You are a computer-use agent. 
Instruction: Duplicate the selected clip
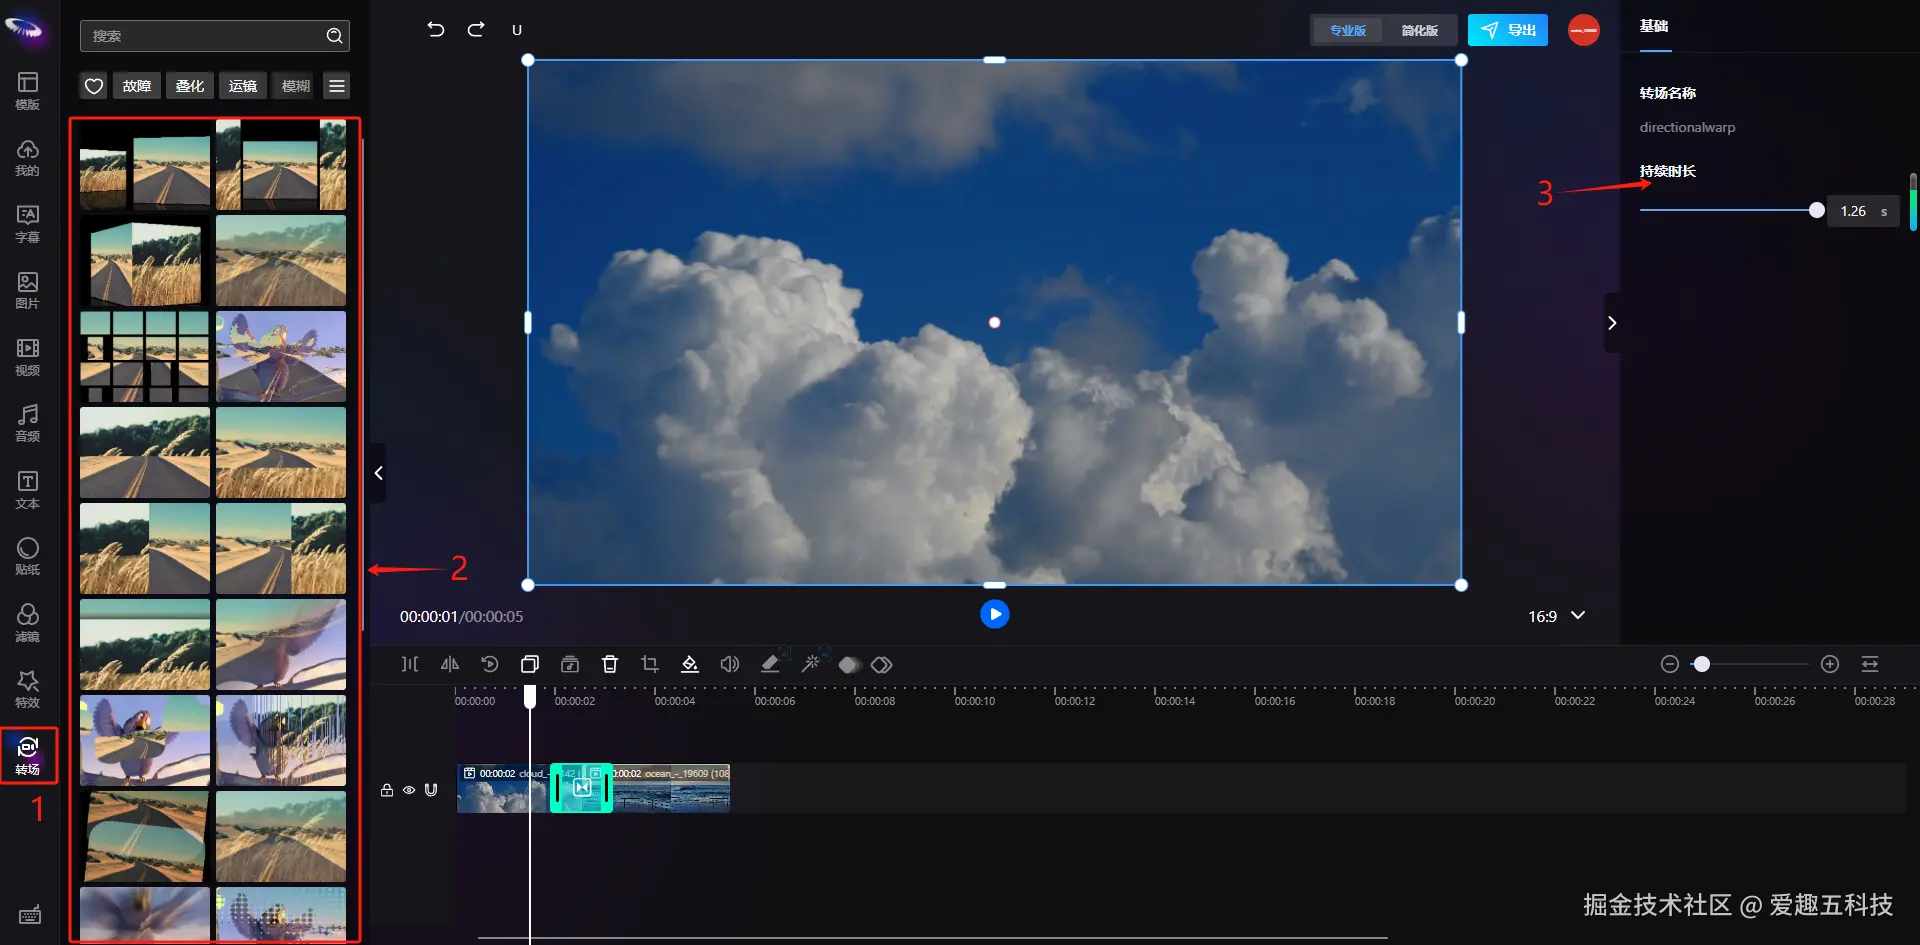[530, 664]
